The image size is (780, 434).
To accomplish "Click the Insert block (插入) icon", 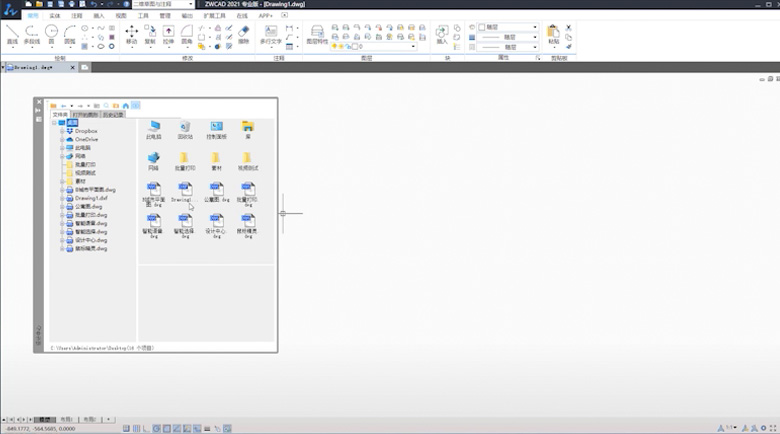I will [443, 35].
